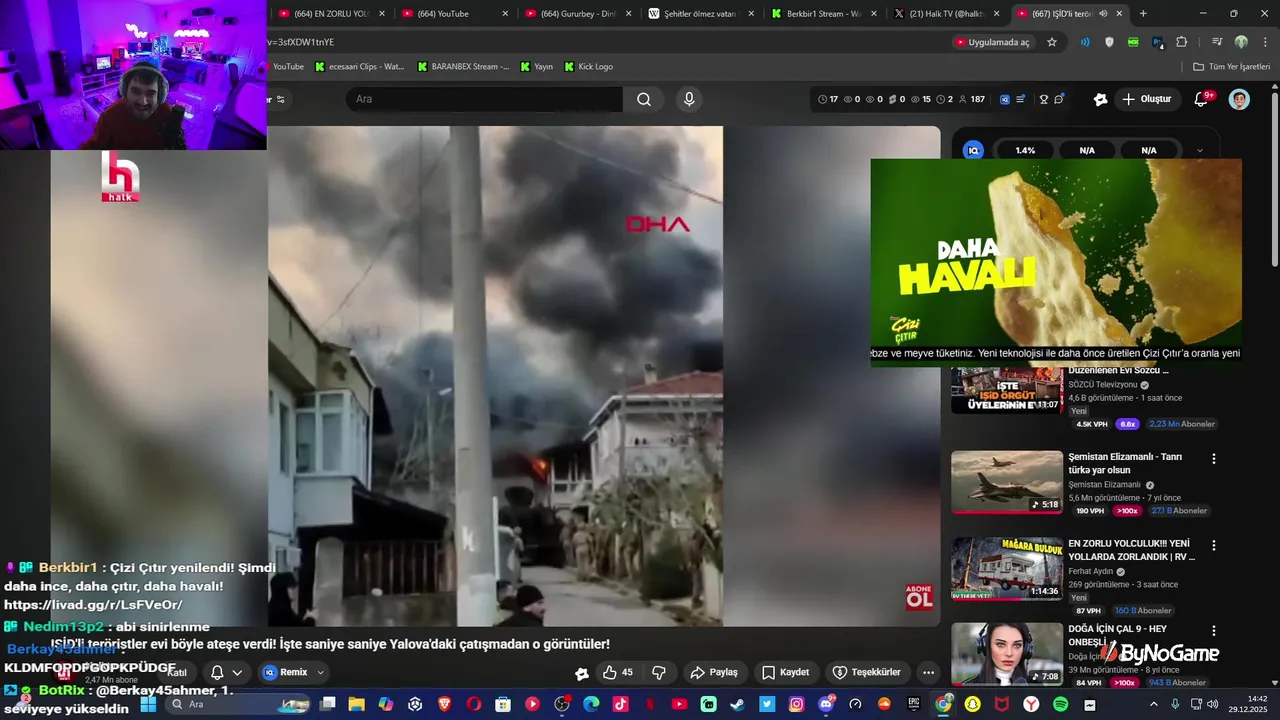Activate voice search microphone icon
The image size is (1280, 720).
click(x=689, y=99)
